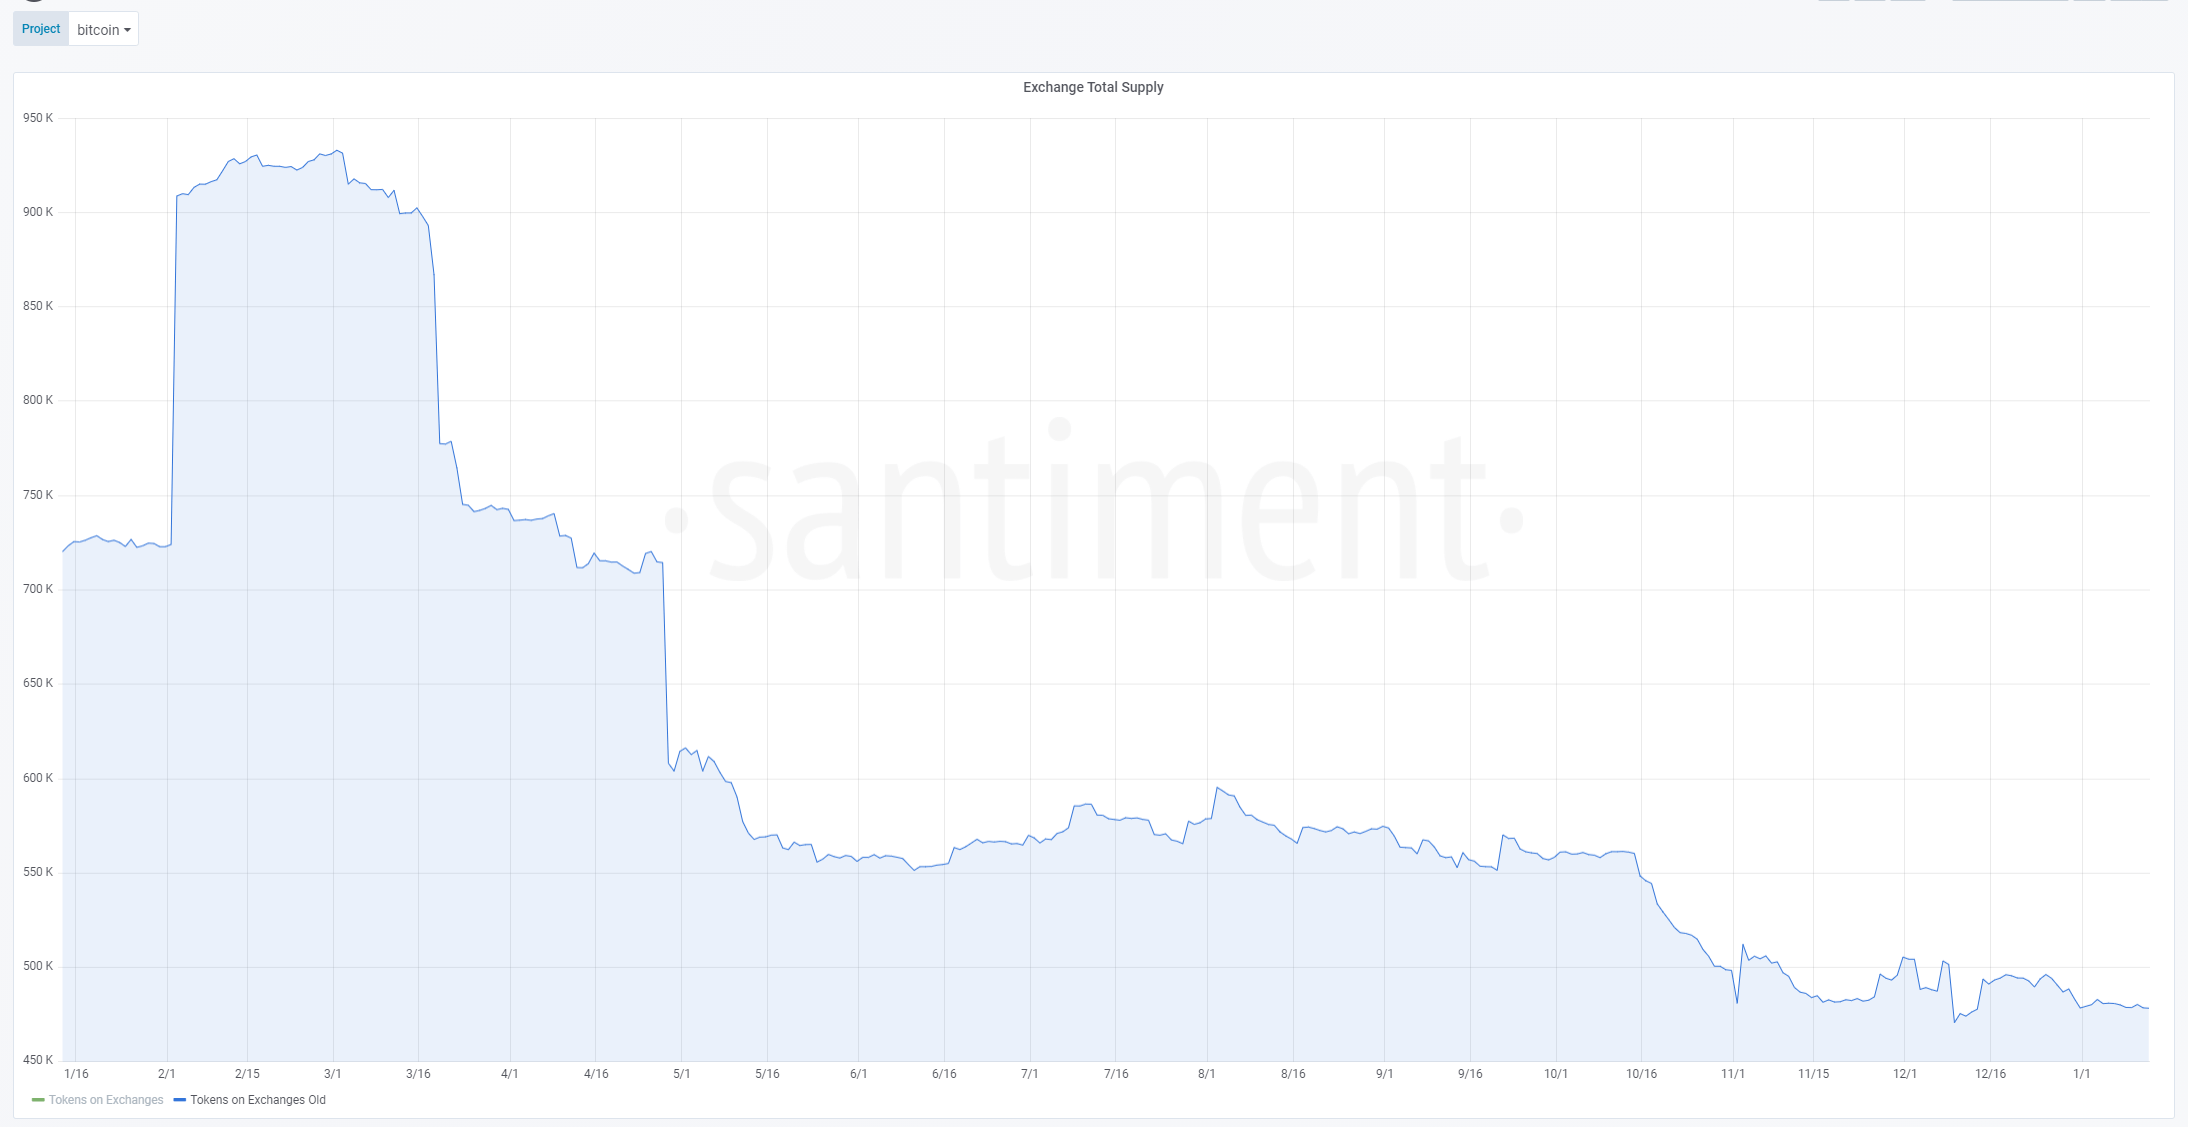
Task: Click the 500 K y-axis label
Action: [38, 966]
